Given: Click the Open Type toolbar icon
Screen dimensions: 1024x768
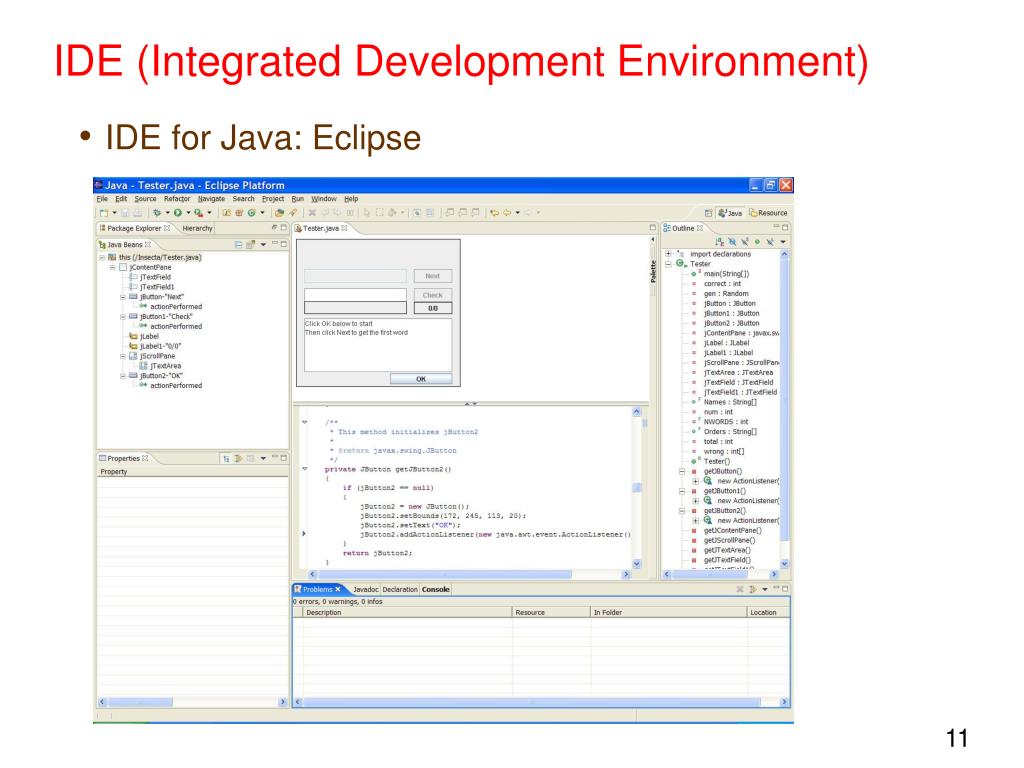Looking at the screenshot, I should (x=280, y=213).
